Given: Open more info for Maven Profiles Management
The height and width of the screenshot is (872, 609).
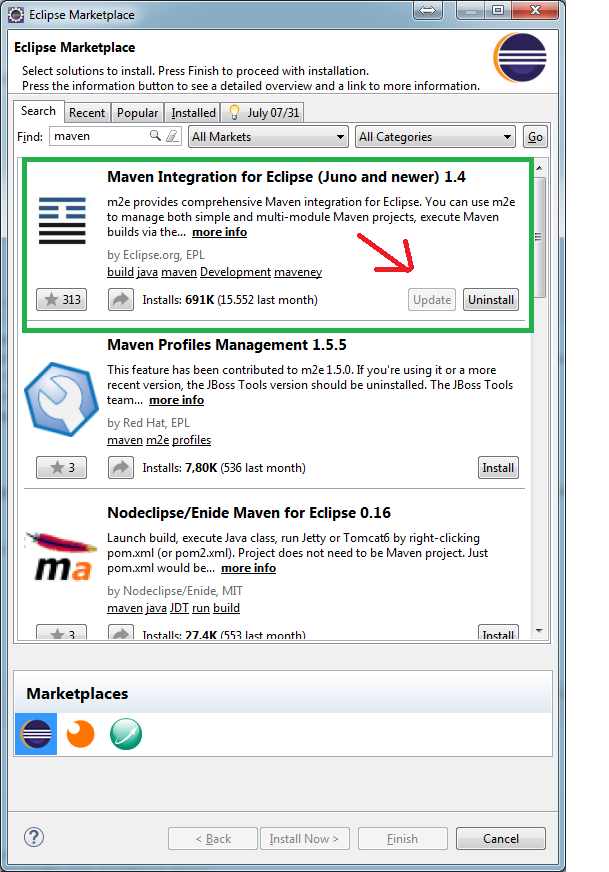Looking at the screenshot, I should click(x=176, y=400).
